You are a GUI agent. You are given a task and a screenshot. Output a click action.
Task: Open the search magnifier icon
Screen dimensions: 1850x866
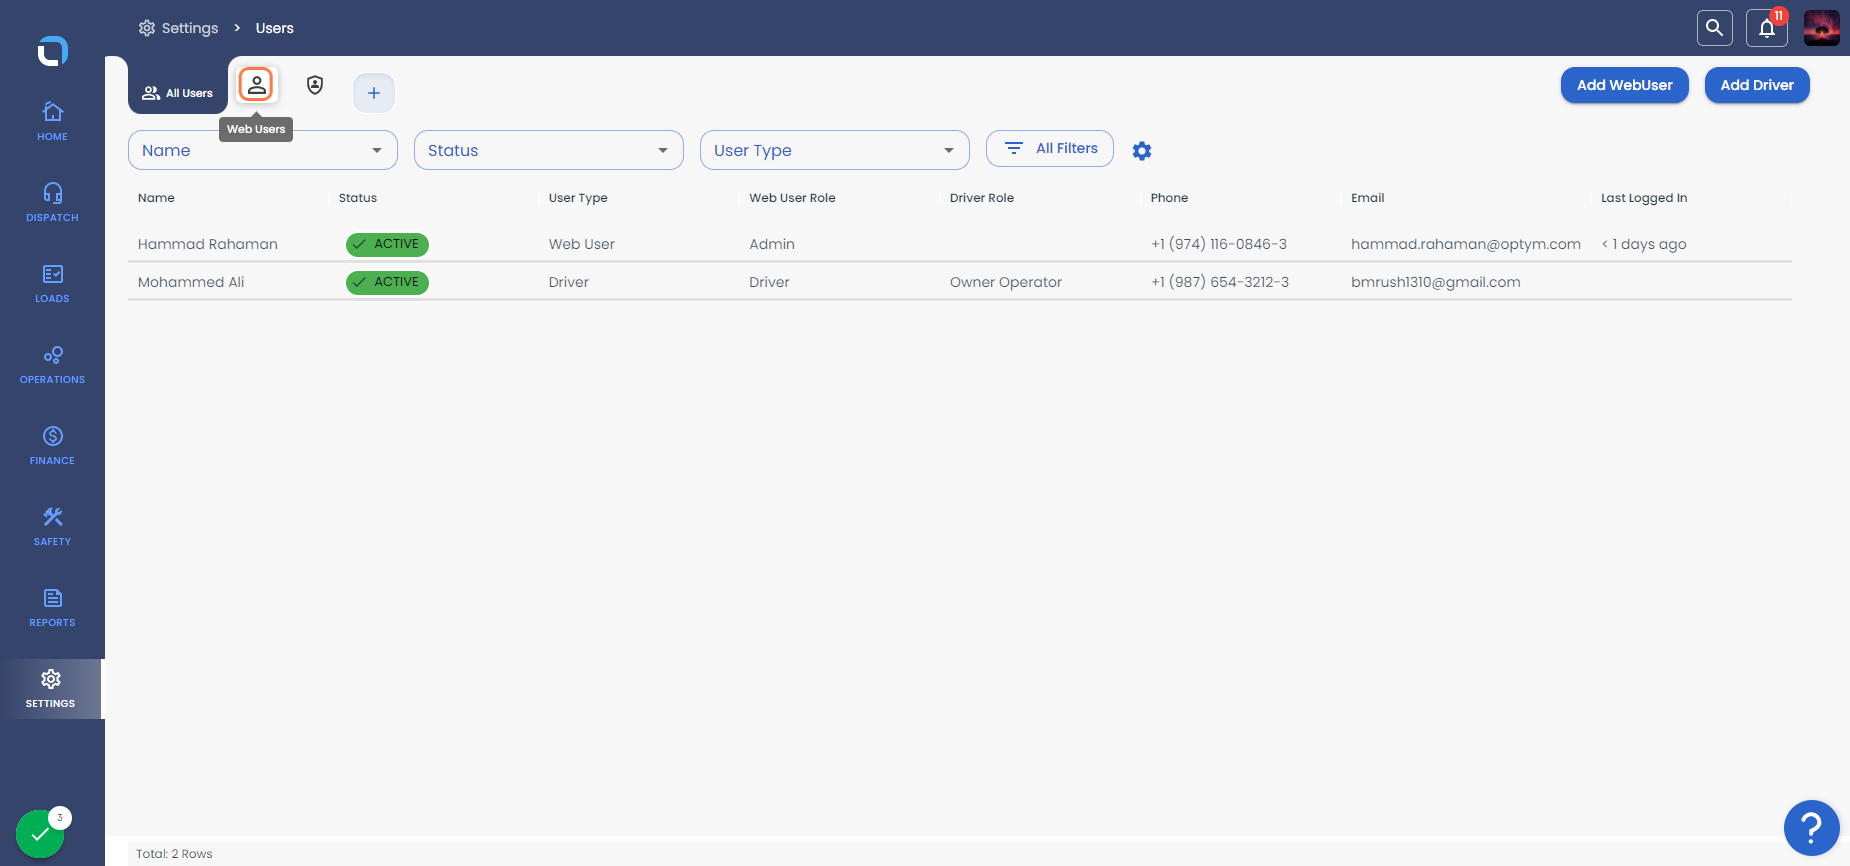pyautogui.click(x=1714, y=28)
